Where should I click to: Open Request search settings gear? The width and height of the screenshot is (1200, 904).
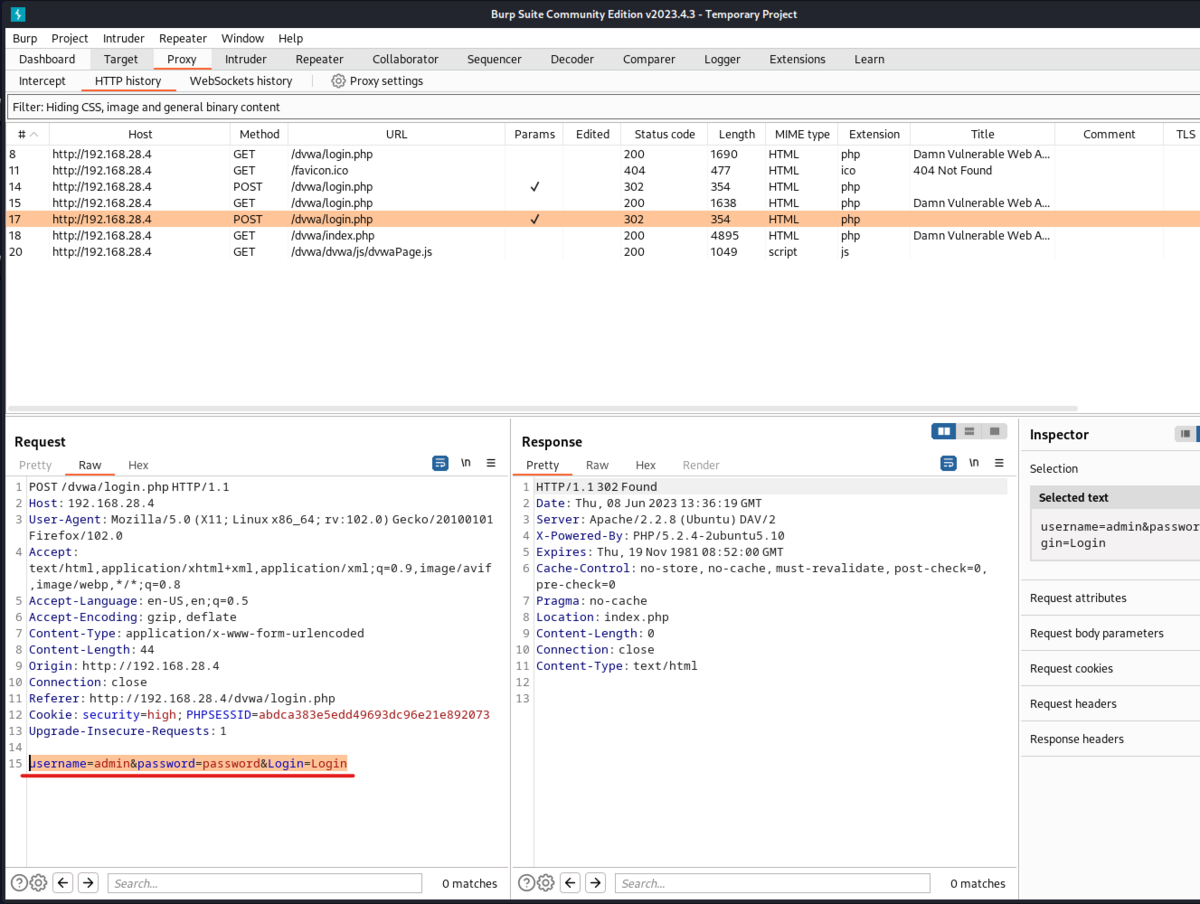(39, 882)
